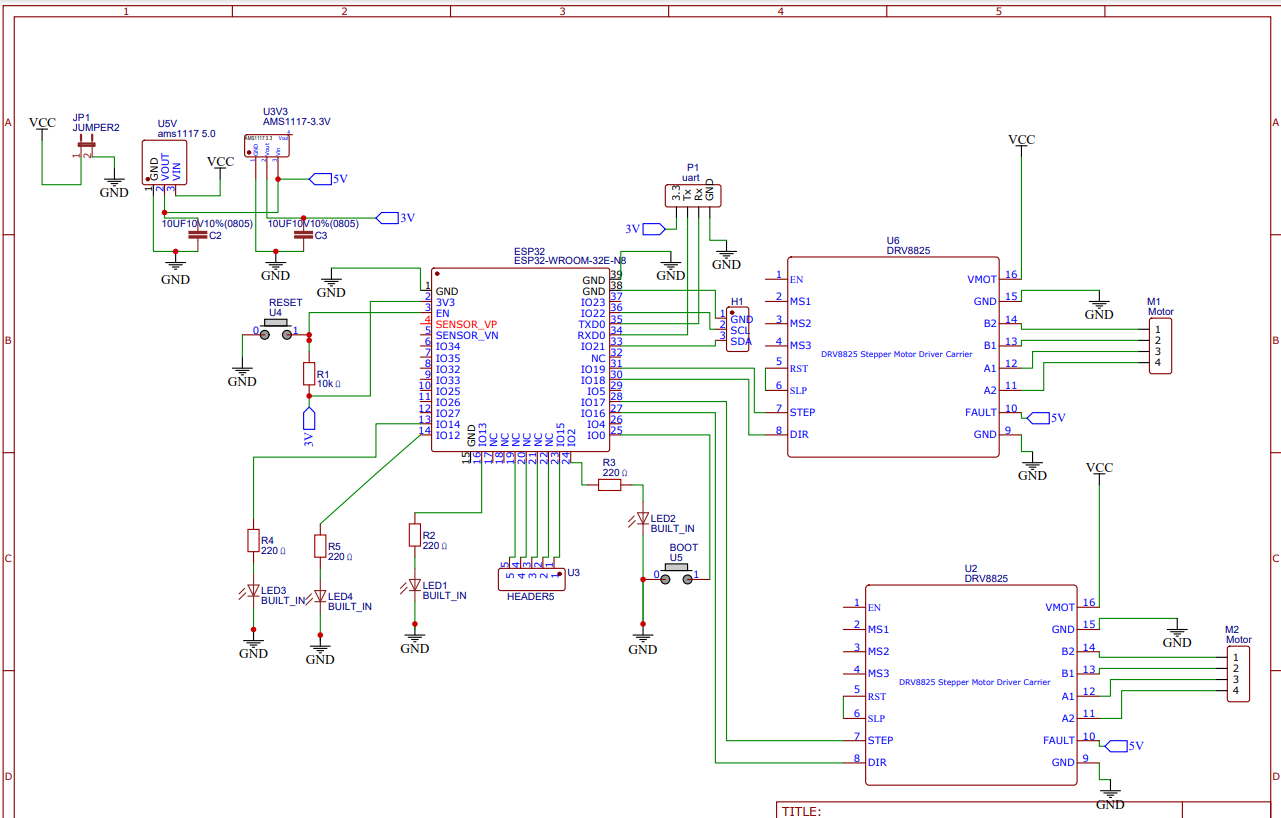Click the MS1 pin label on U6
Screen dimensions: 1281x818
(800, 301)
